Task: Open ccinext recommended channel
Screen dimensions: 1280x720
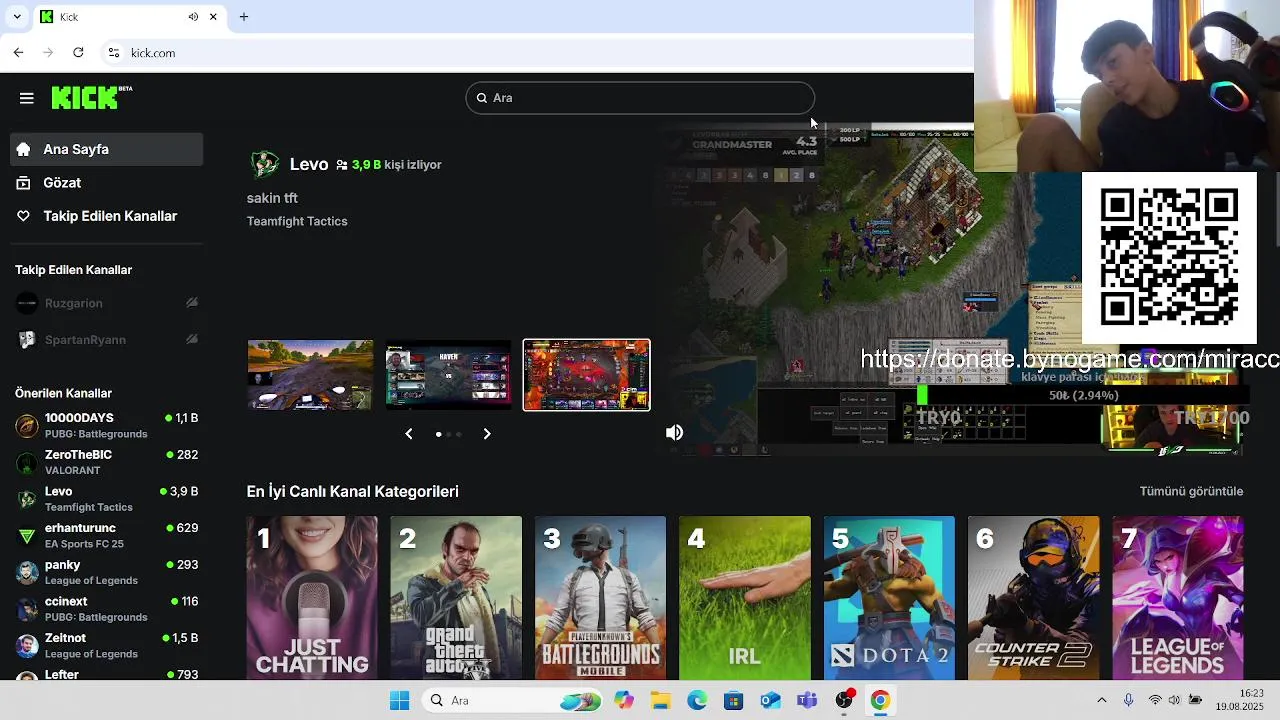Action: (x=106, y=609)
